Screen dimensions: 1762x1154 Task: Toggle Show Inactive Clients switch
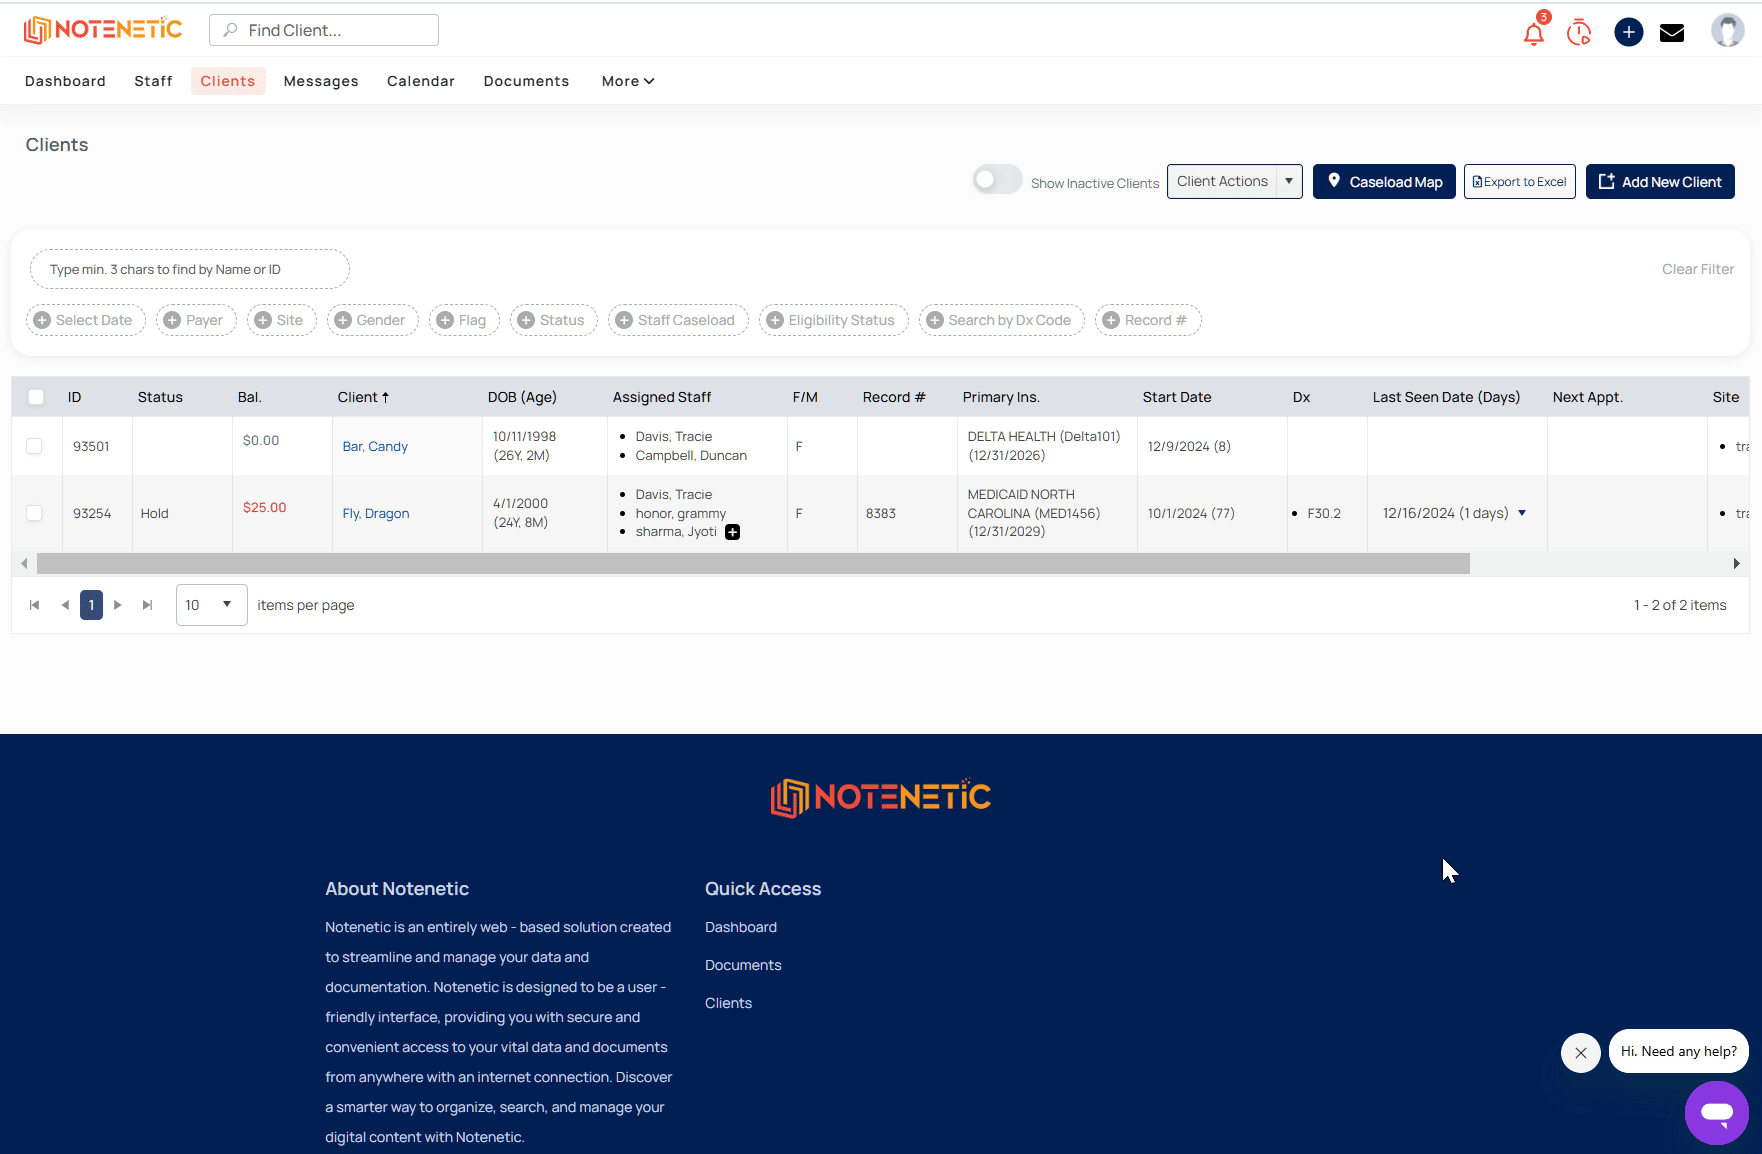997,180
